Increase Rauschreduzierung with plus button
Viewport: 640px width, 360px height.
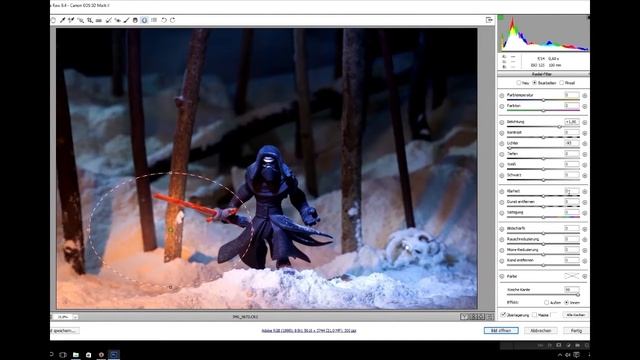coord(584,240)
